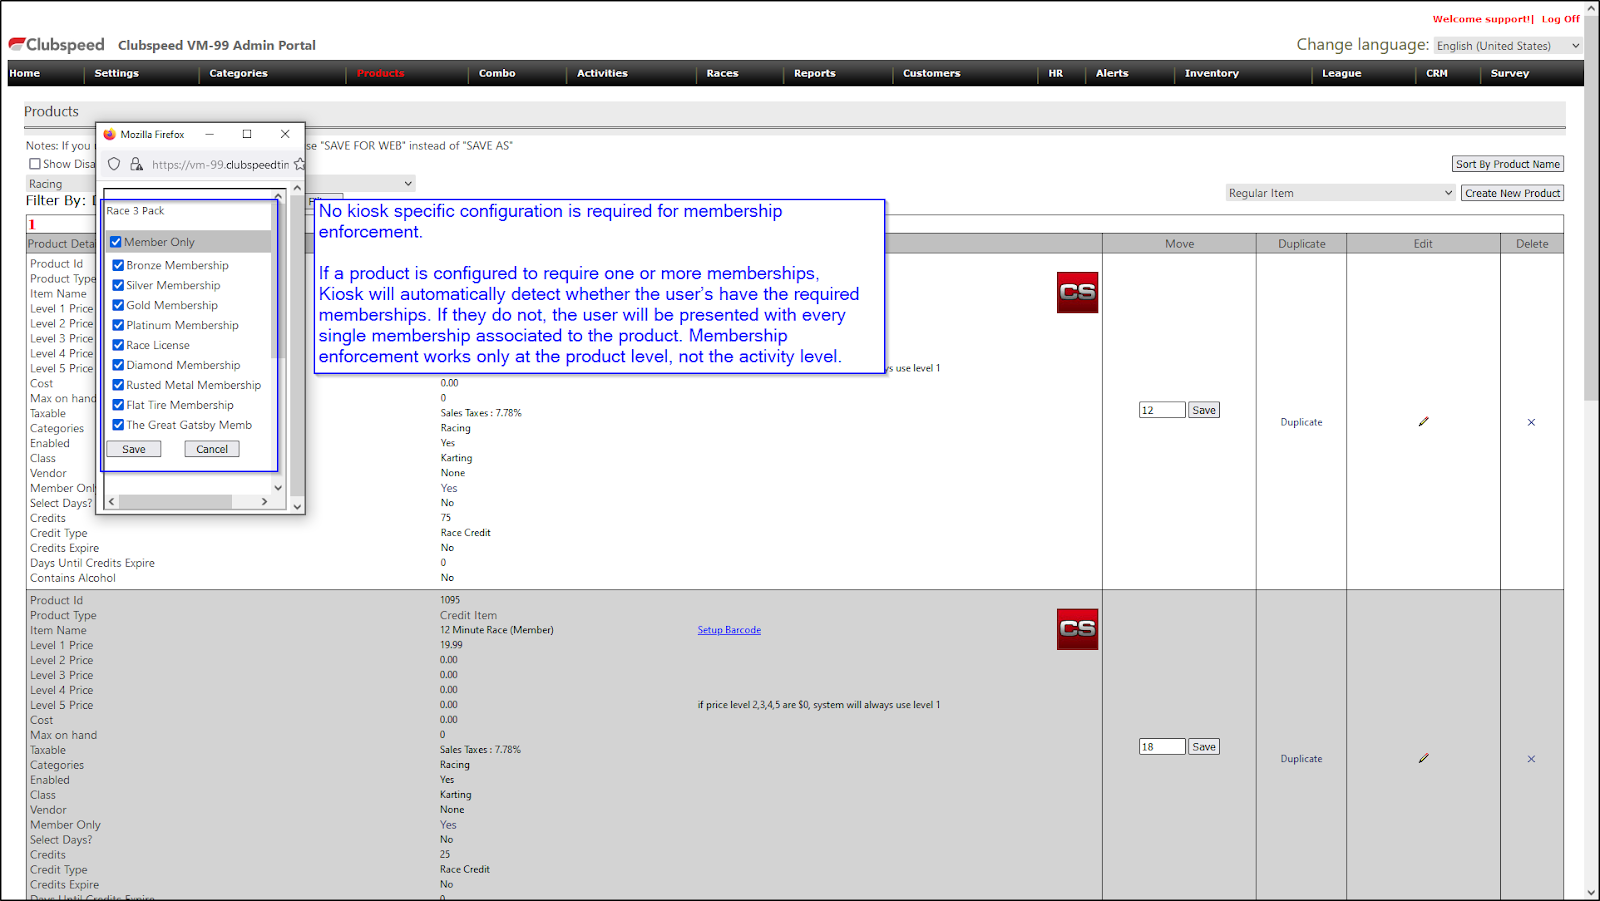
Task: Toggle Flat Tire Membership checkbox
Action: (118, 405)
